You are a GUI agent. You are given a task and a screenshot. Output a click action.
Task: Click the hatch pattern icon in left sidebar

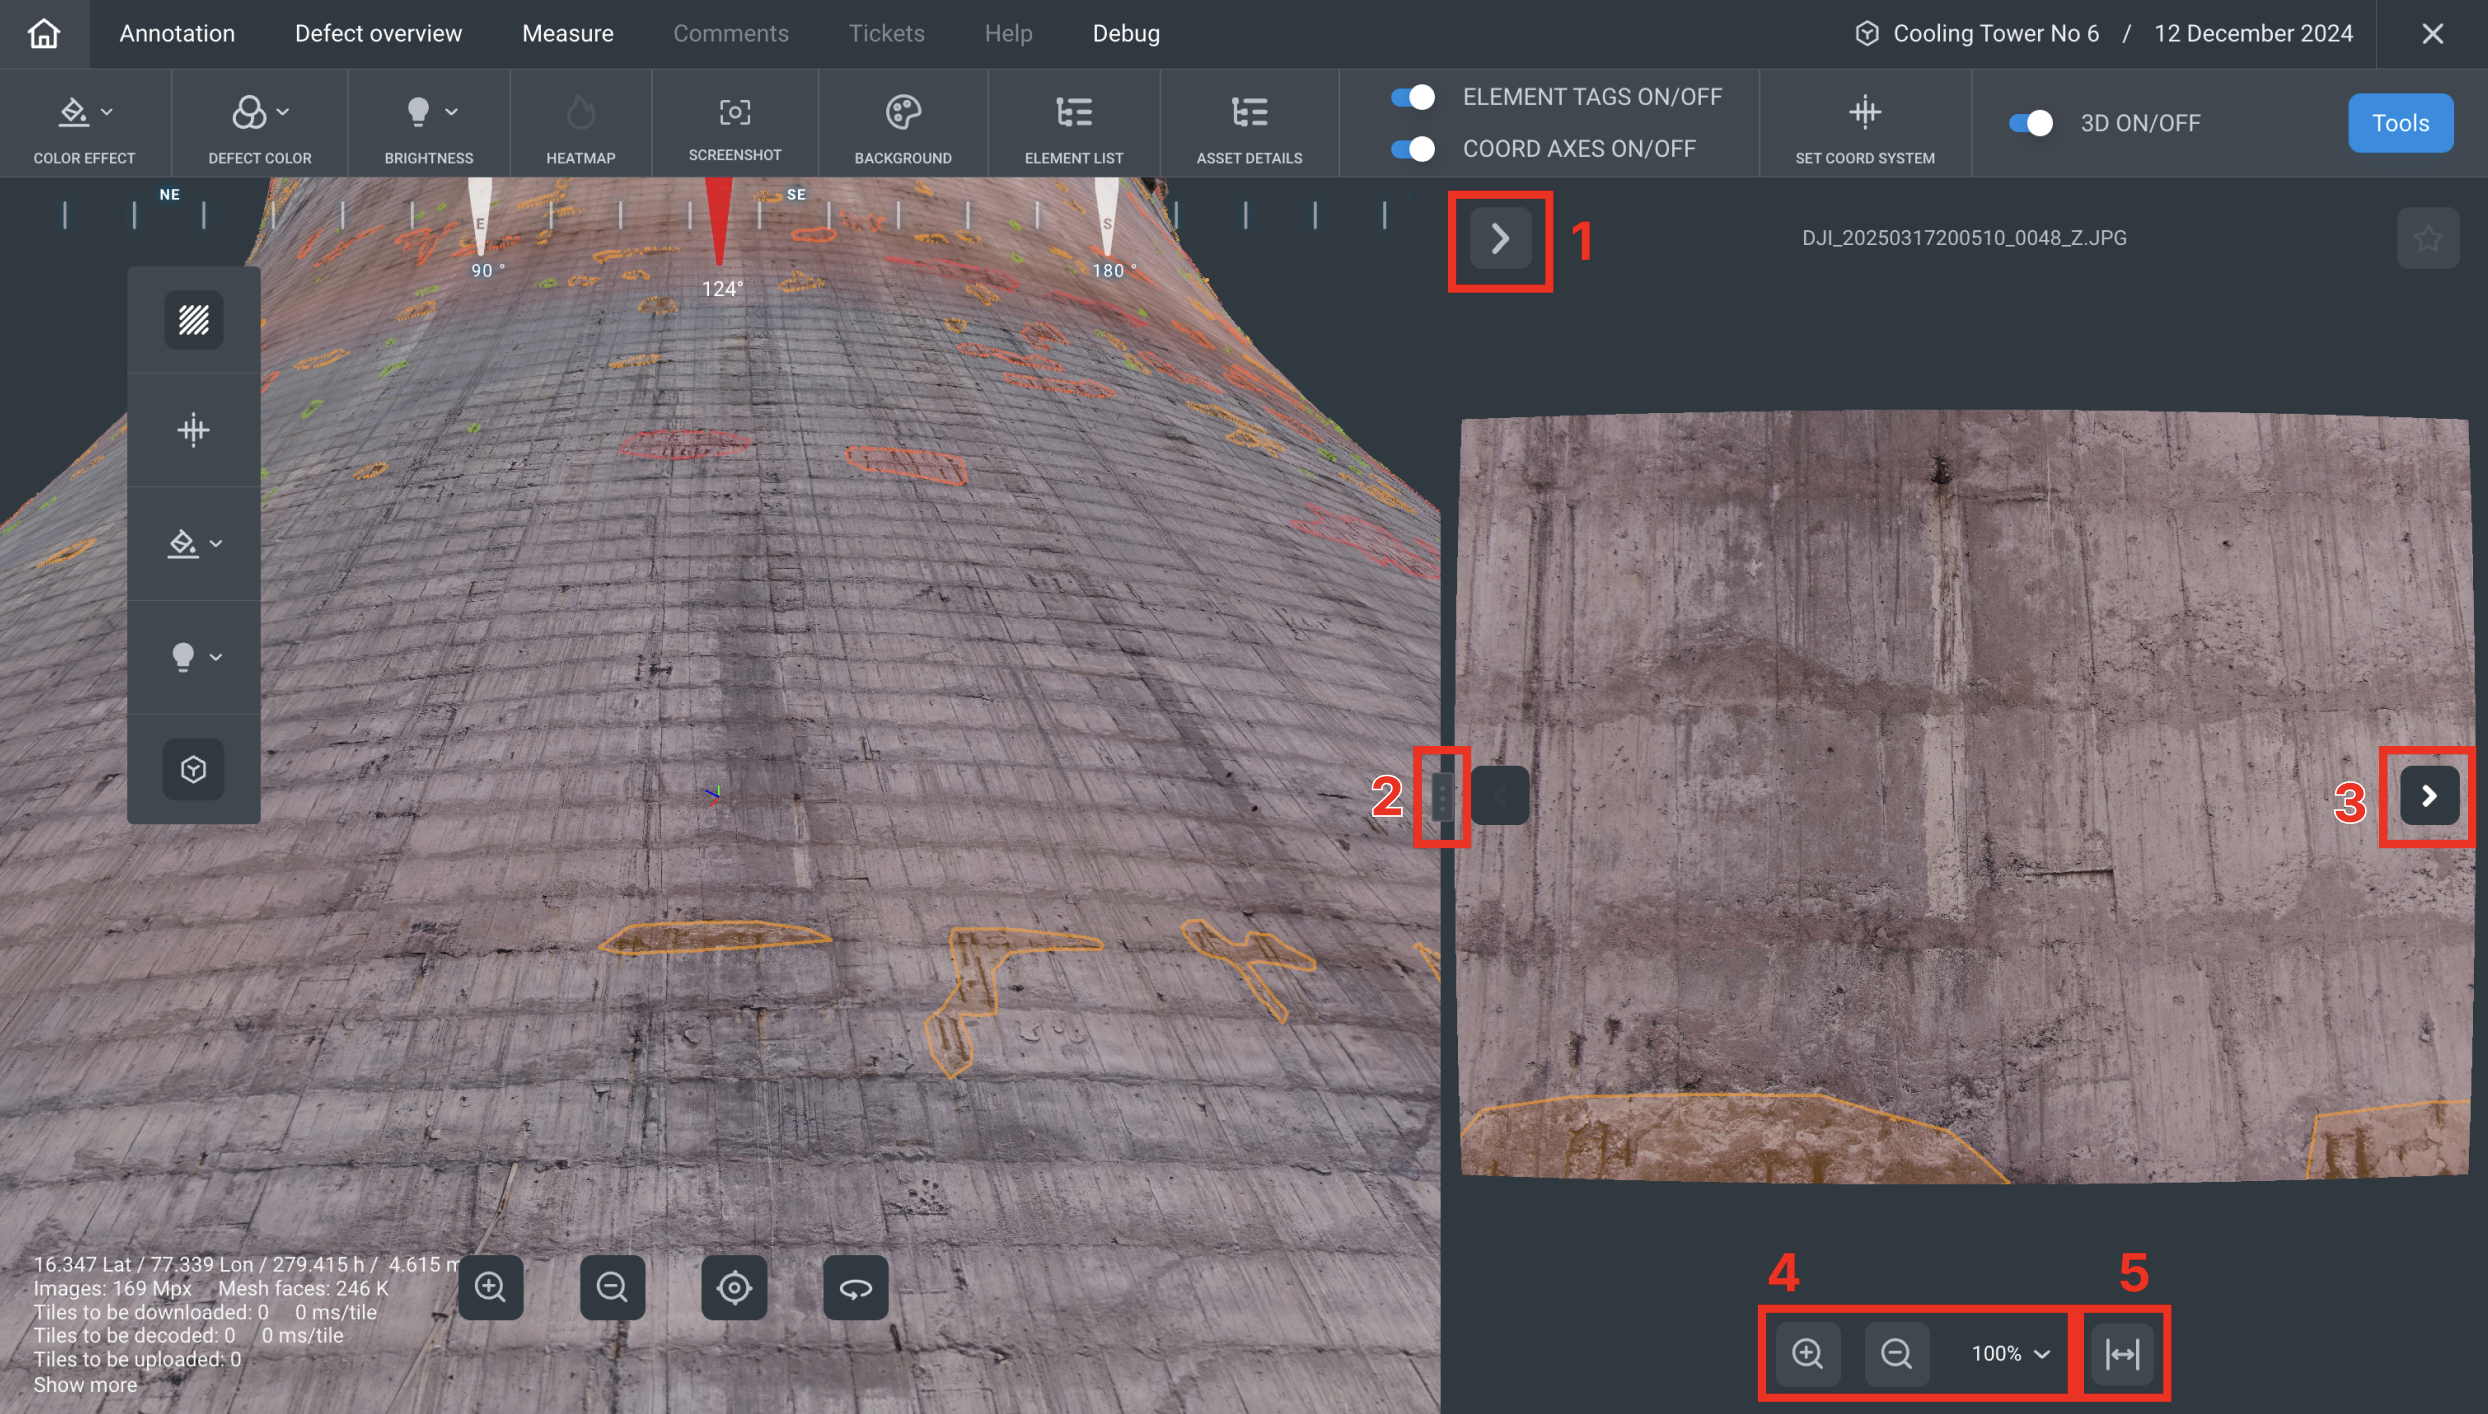pyautogui.click(x=193, y=320)
